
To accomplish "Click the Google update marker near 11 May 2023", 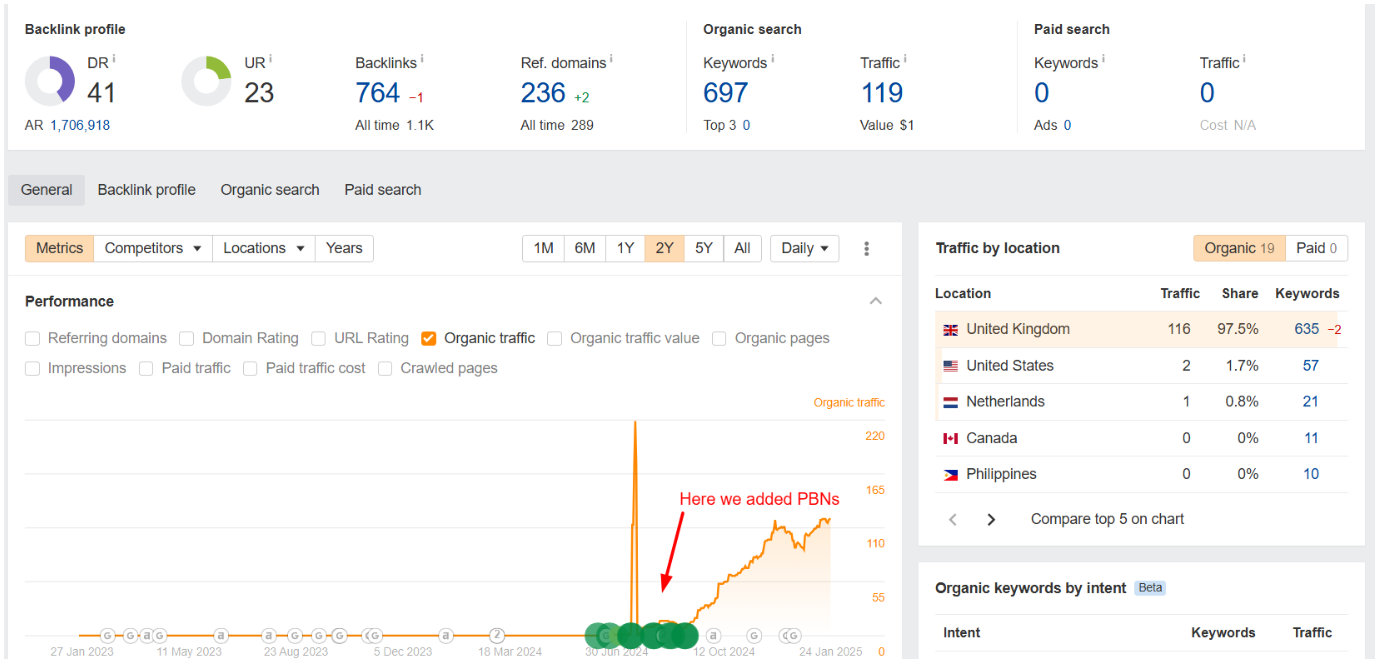I will (159, 635).
